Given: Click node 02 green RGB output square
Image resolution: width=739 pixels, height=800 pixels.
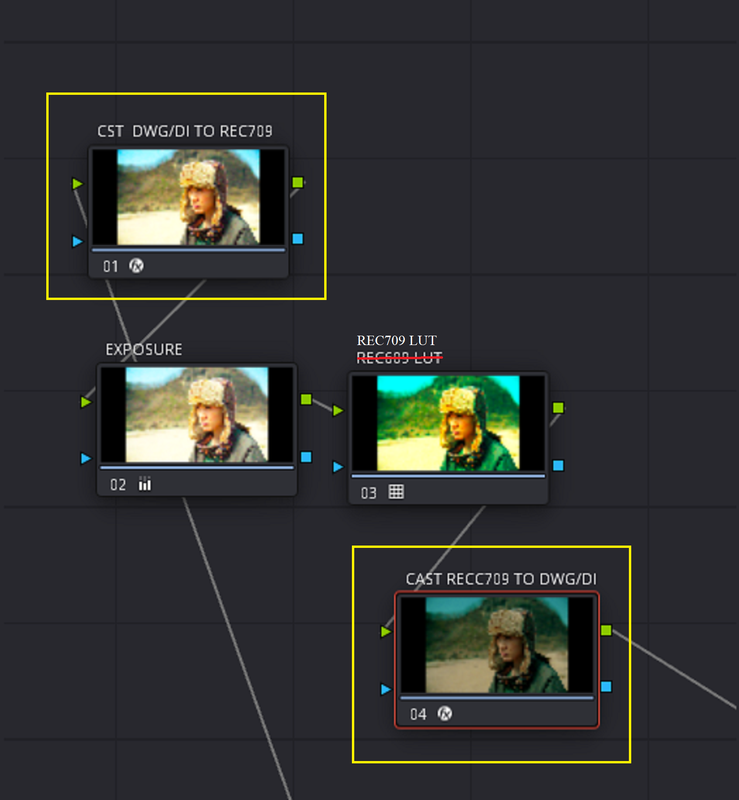Looking at the screenshot, I should coord(306,399).
